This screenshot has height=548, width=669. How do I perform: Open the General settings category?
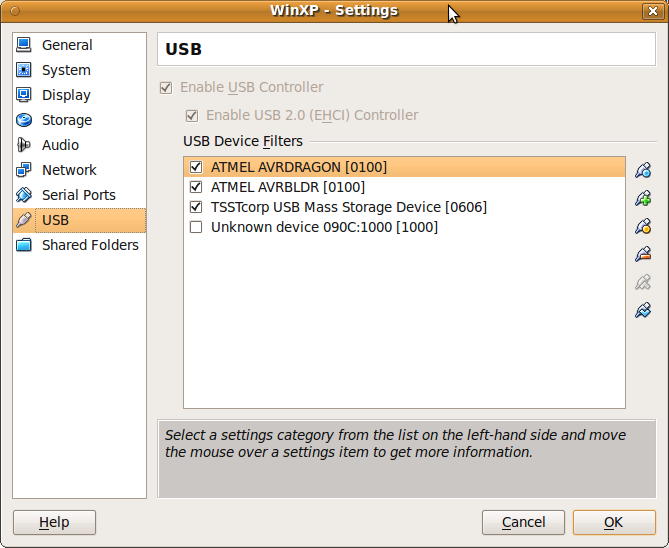pyautogui.click(x=67, y=45)
